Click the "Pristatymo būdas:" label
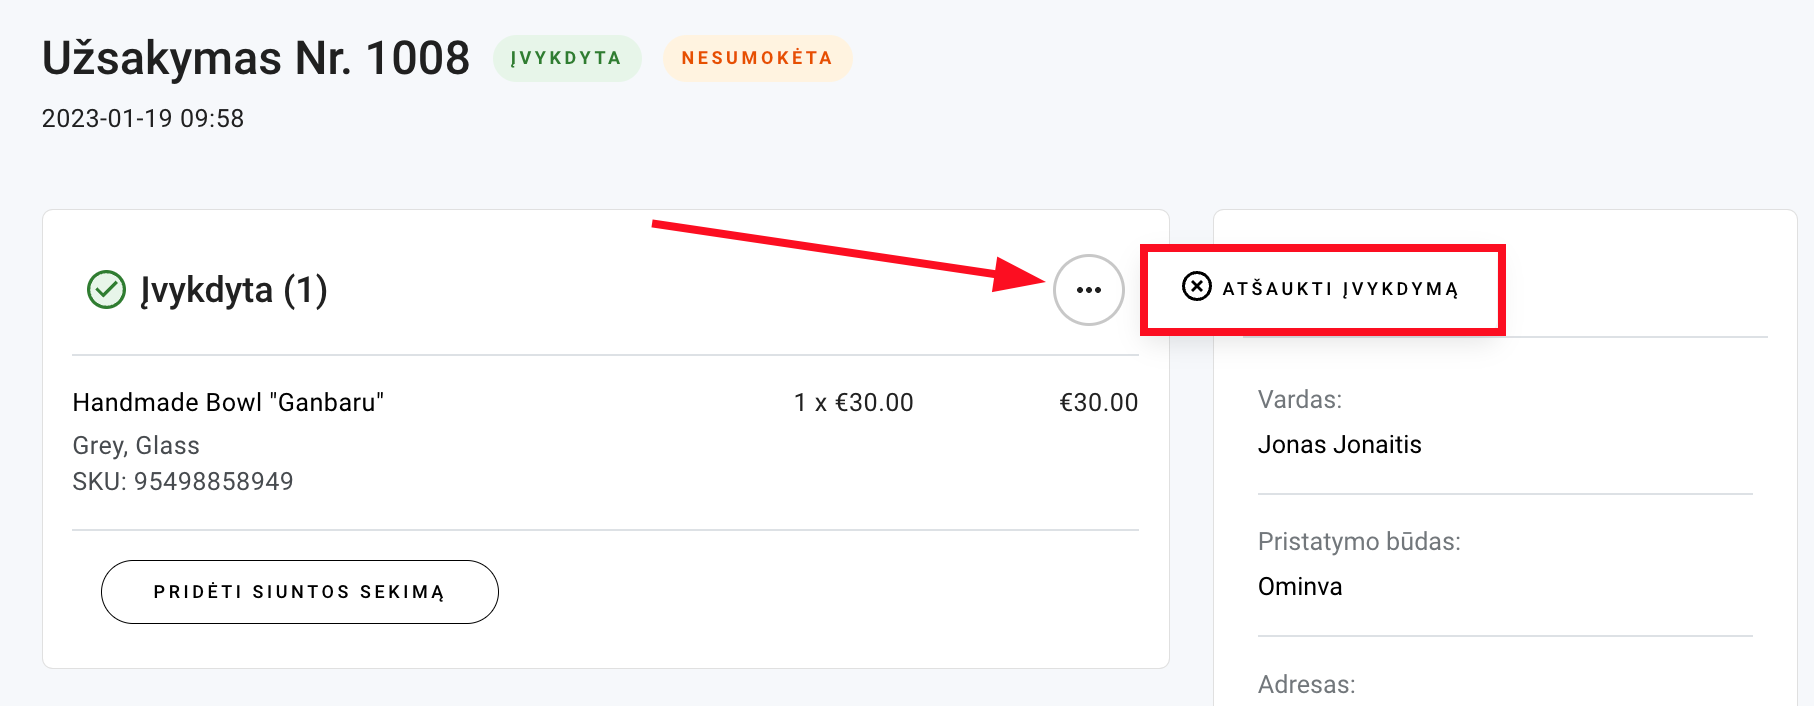Viewport: 1814px width, 706px height. (x=1358, y=542)
